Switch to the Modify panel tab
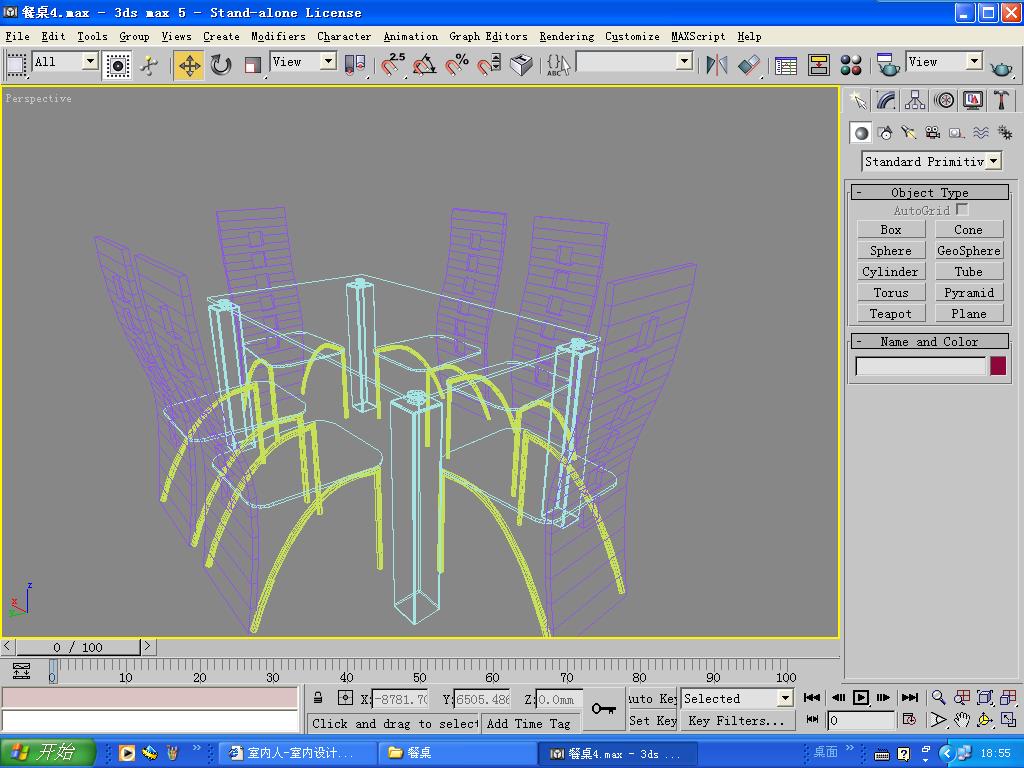This screenshot has width=1024, height=768. tap(886, 100)
